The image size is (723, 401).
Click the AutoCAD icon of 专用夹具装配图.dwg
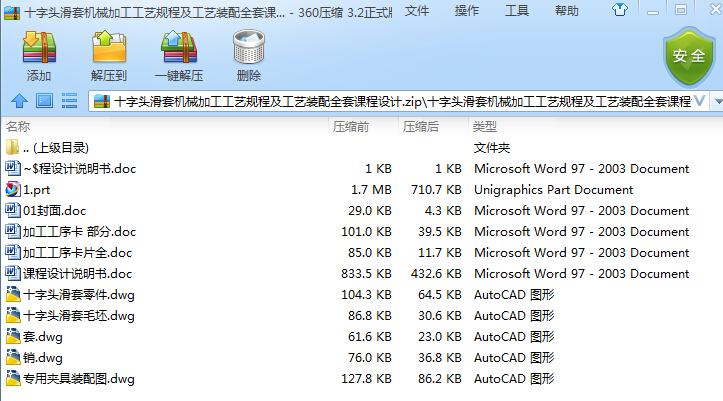pos(13,378)
